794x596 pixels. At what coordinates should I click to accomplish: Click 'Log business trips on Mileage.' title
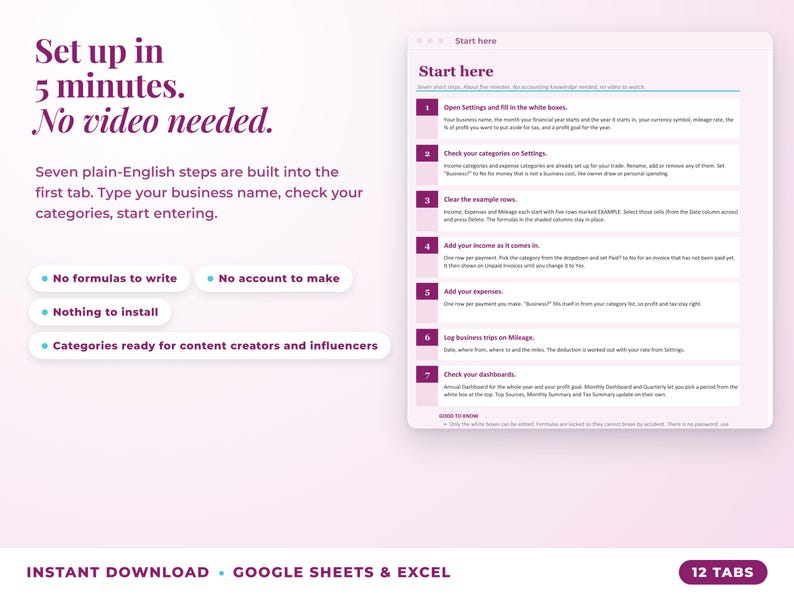489,338
